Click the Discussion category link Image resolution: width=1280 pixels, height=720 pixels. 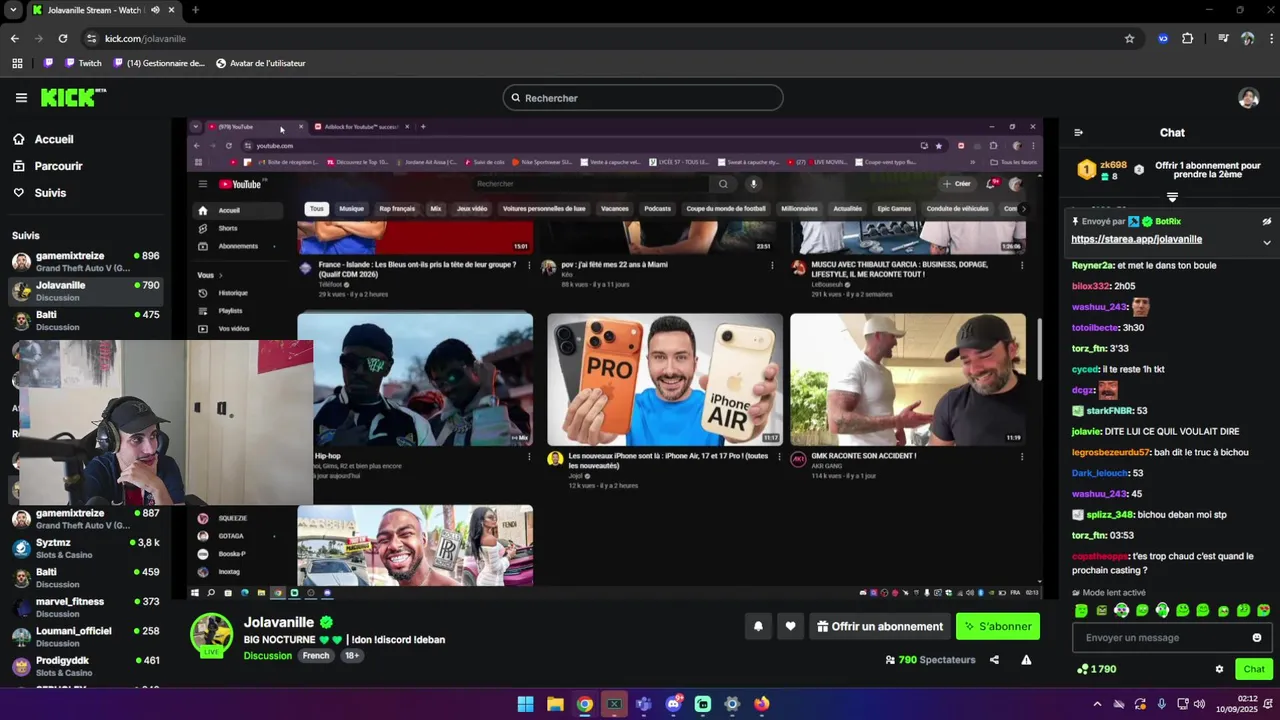[267, 656]
